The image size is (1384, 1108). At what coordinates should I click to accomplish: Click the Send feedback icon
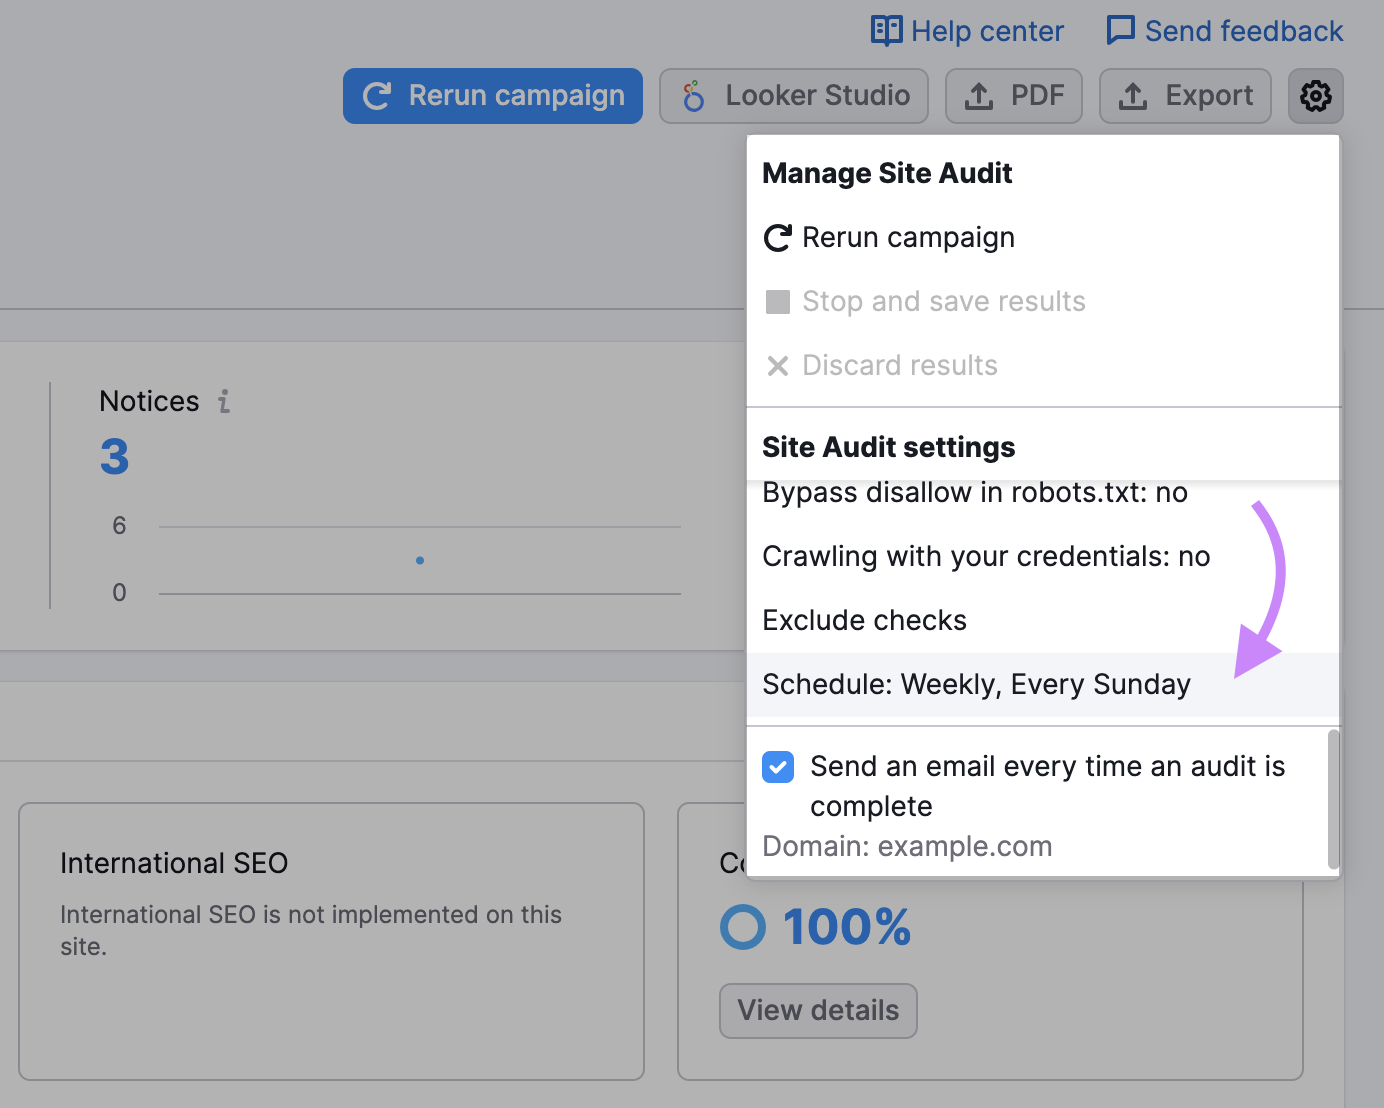pos(1120,30)
